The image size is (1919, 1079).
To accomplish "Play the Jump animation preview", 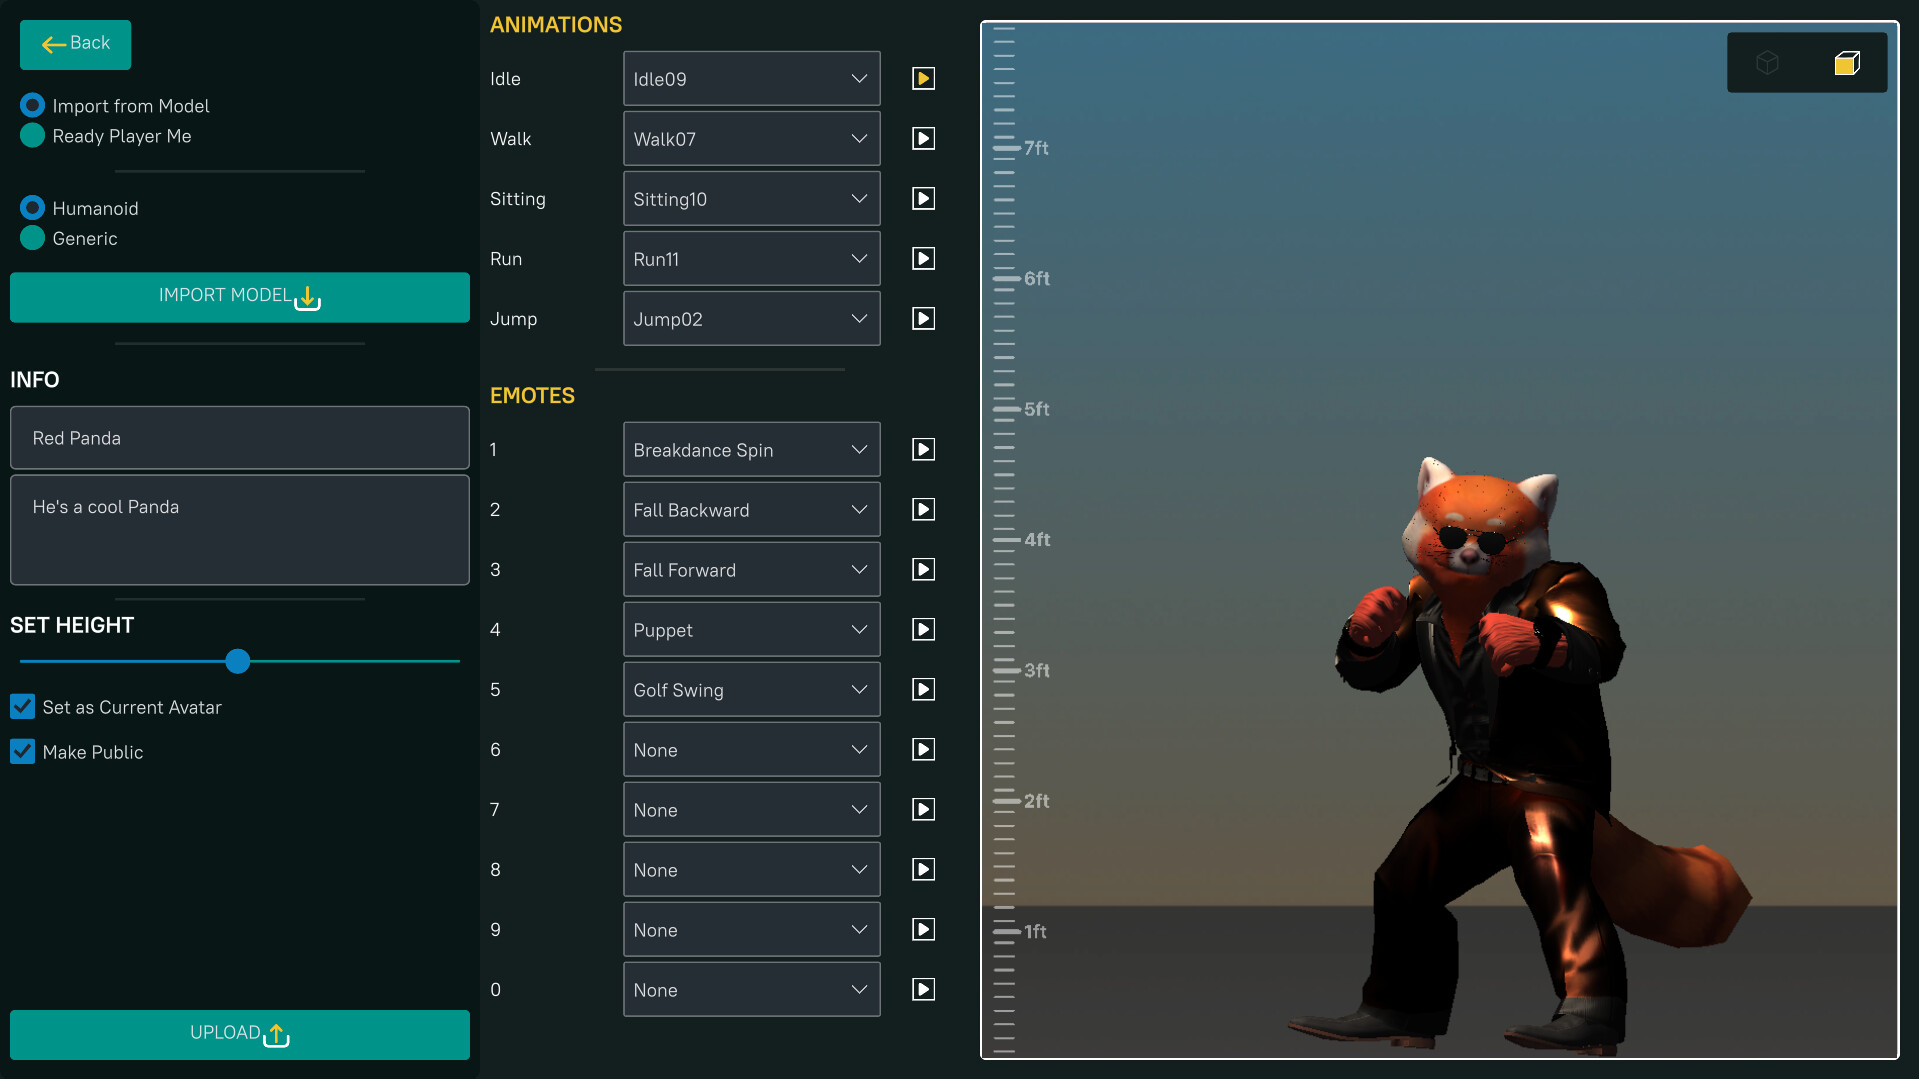I will (x=923, y=319).
